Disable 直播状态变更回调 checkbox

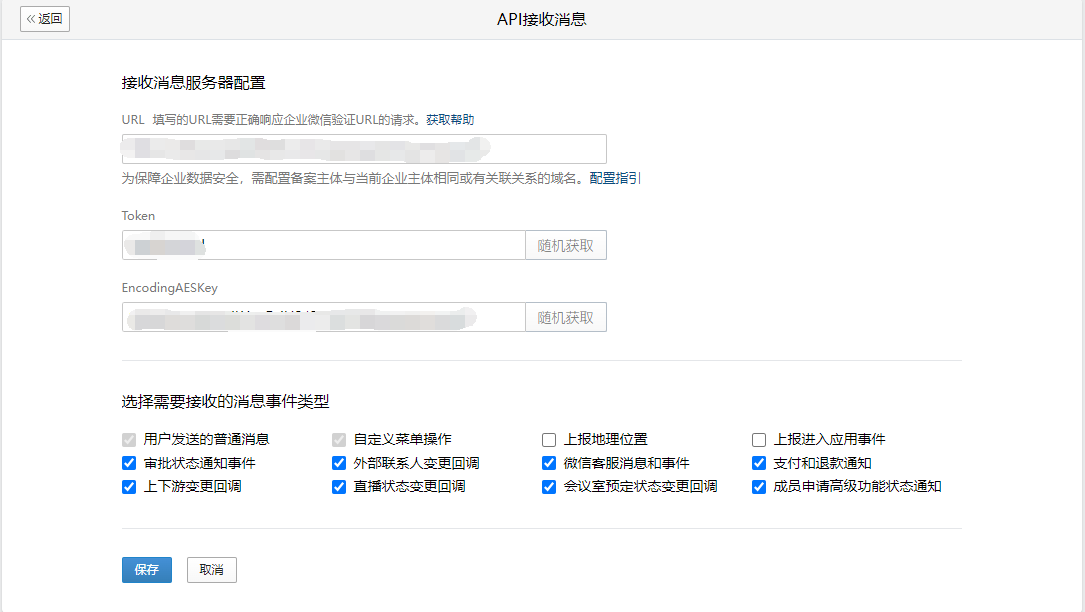pos(339,488)
